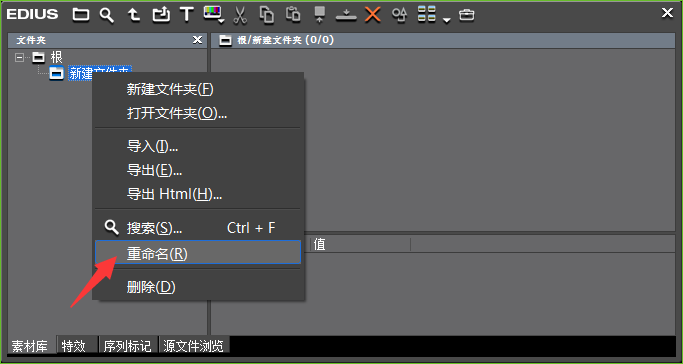Switch to the 源文件浏览 tab
The height and width of the screenshot is (364, 683).
194,346
